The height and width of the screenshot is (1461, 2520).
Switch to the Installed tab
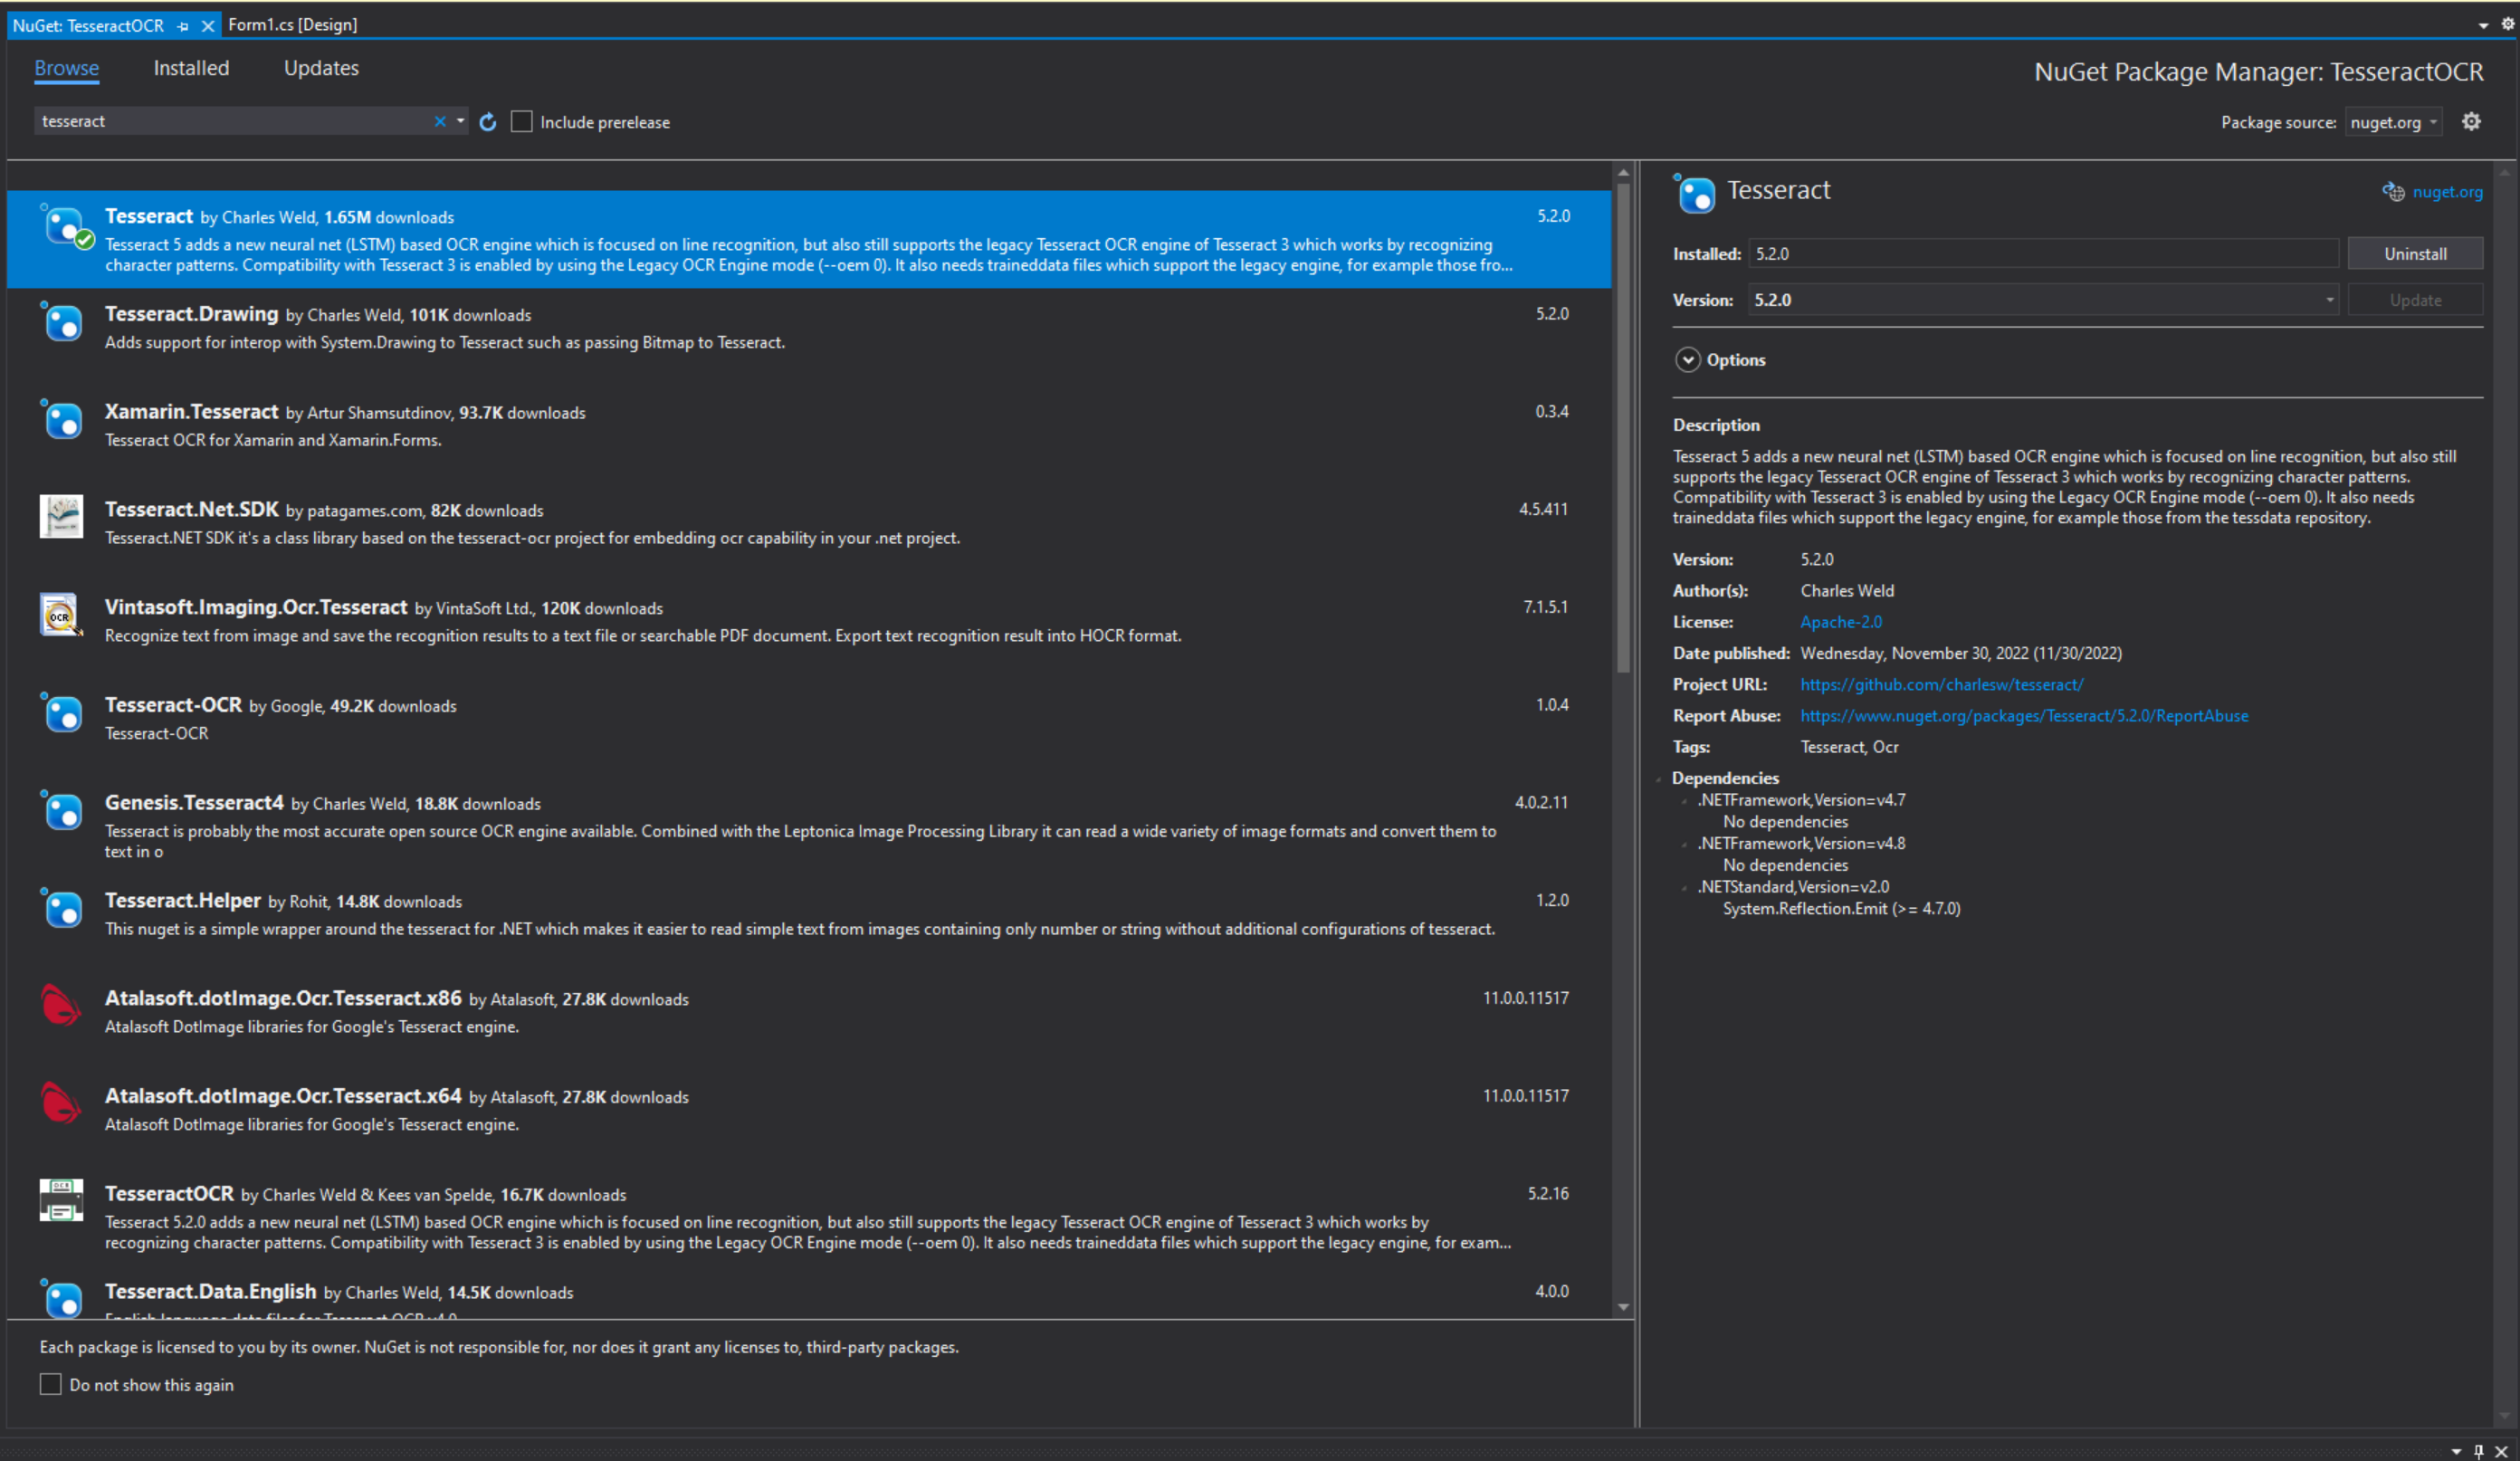point(191,68)
